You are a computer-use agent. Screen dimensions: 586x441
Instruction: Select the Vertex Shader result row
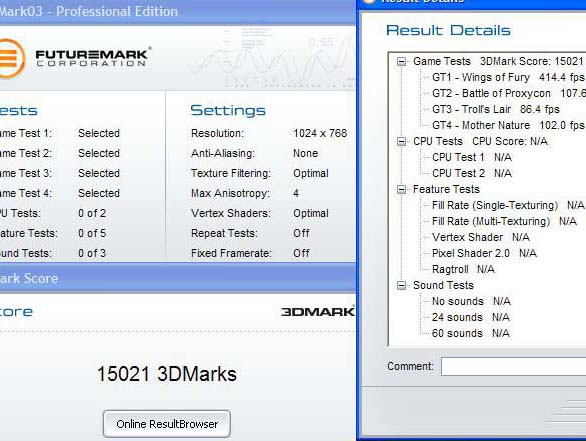coord(481,237)
